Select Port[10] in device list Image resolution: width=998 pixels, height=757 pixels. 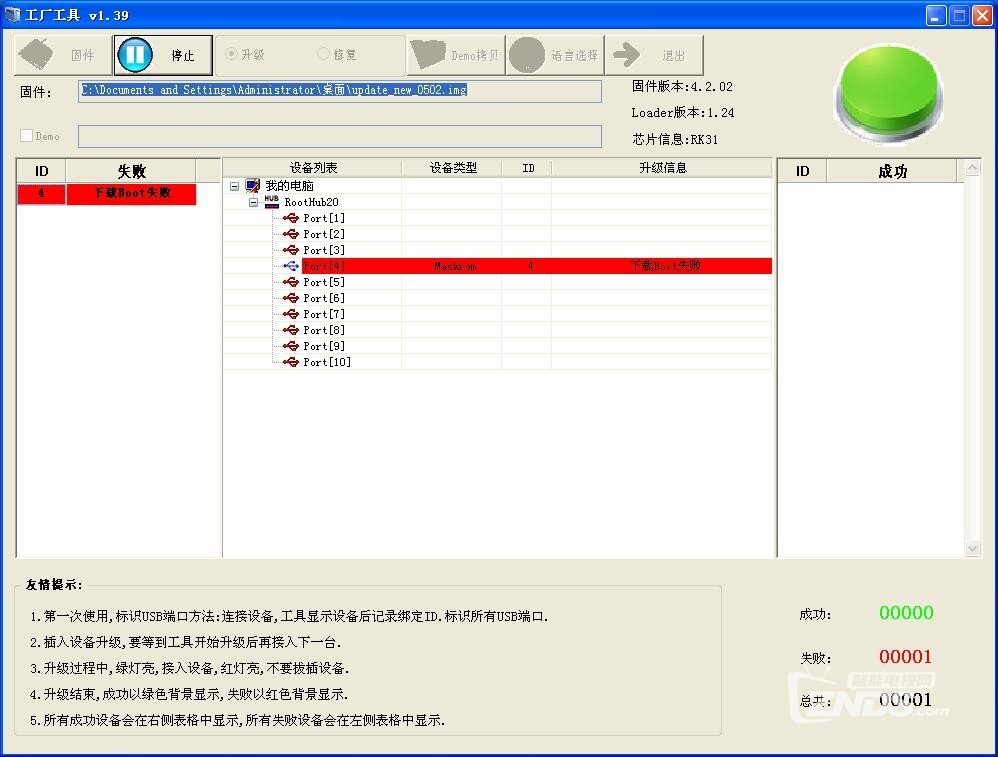pyautogui.click(x=327, y=362)
